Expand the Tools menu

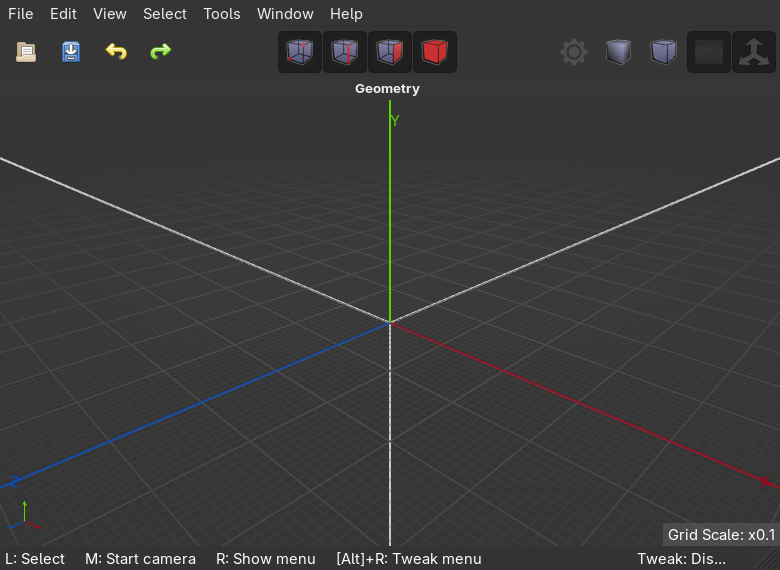[221, 14]
